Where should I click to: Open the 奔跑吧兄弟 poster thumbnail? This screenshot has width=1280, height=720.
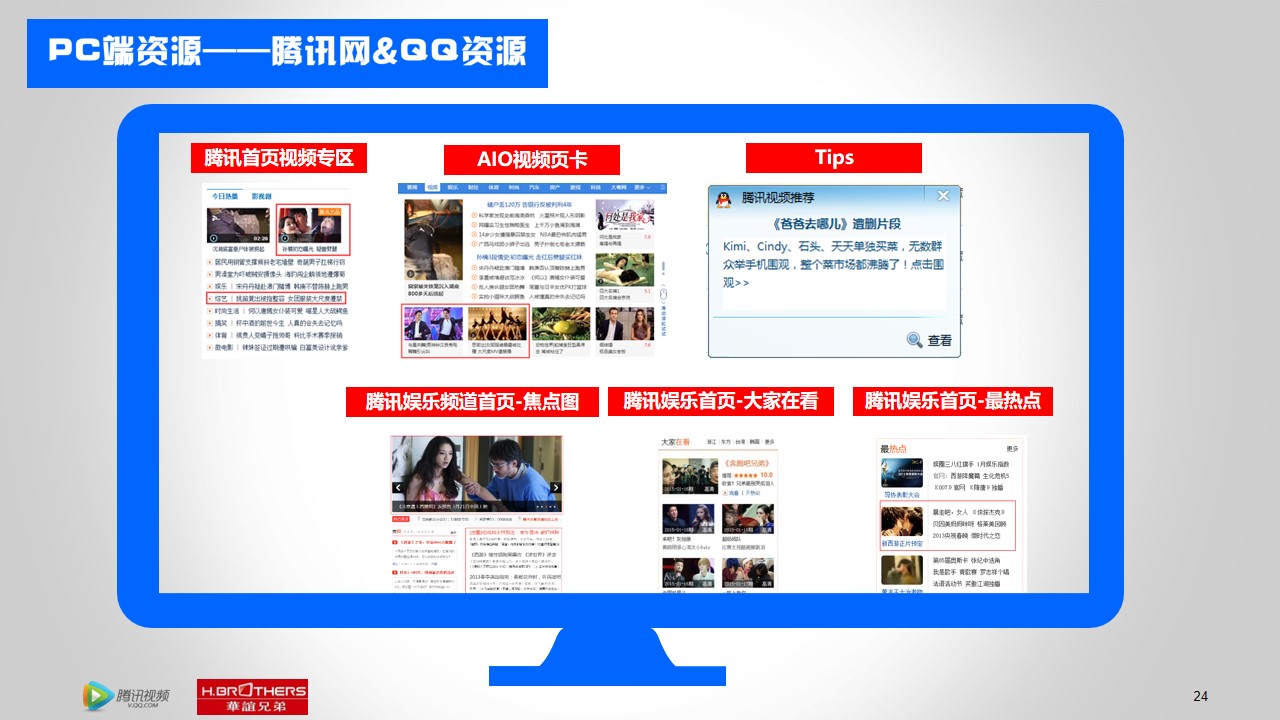(690, 476)
